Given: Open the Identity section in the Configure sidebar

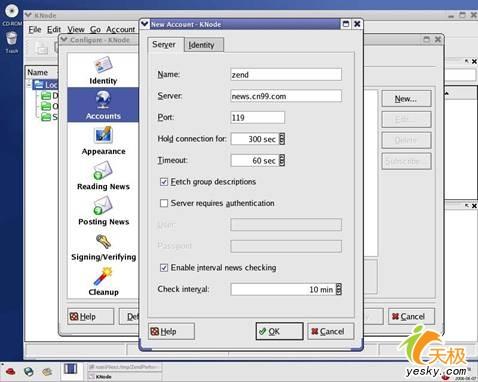Looking at the screenshot, I should [103, 70].
